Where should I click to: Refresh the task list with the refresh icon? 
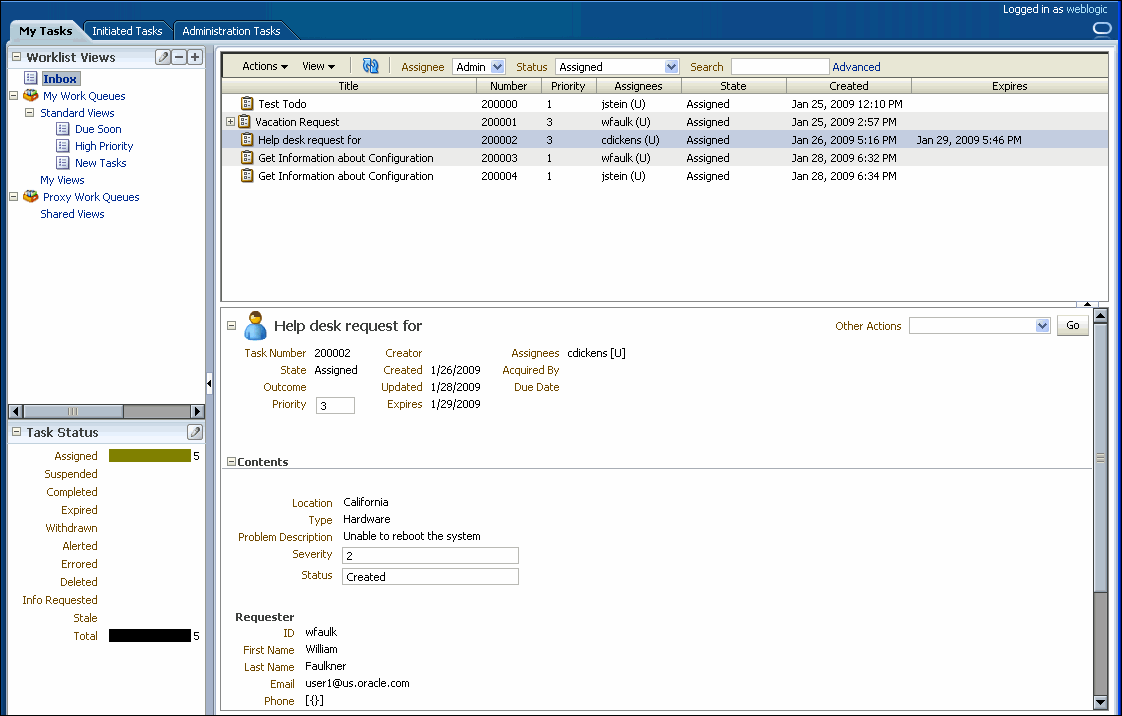pyautogui.click(x=370, y=66)
